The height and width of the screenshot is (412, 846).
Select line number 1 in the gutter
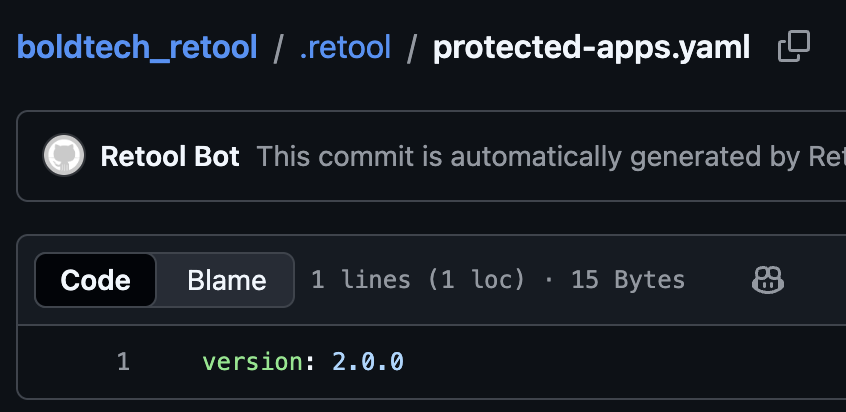point(123,361)
